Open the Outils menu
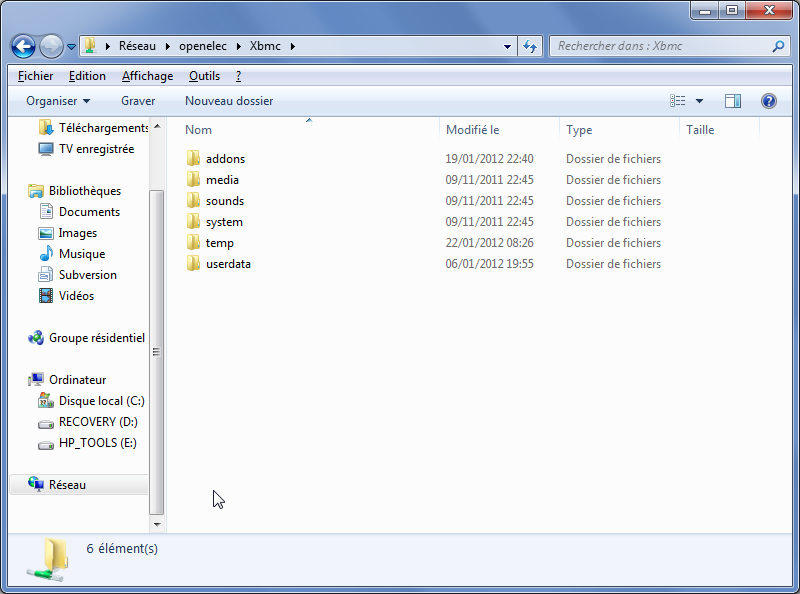The image size is (800, 594). [x=204, y=76]
